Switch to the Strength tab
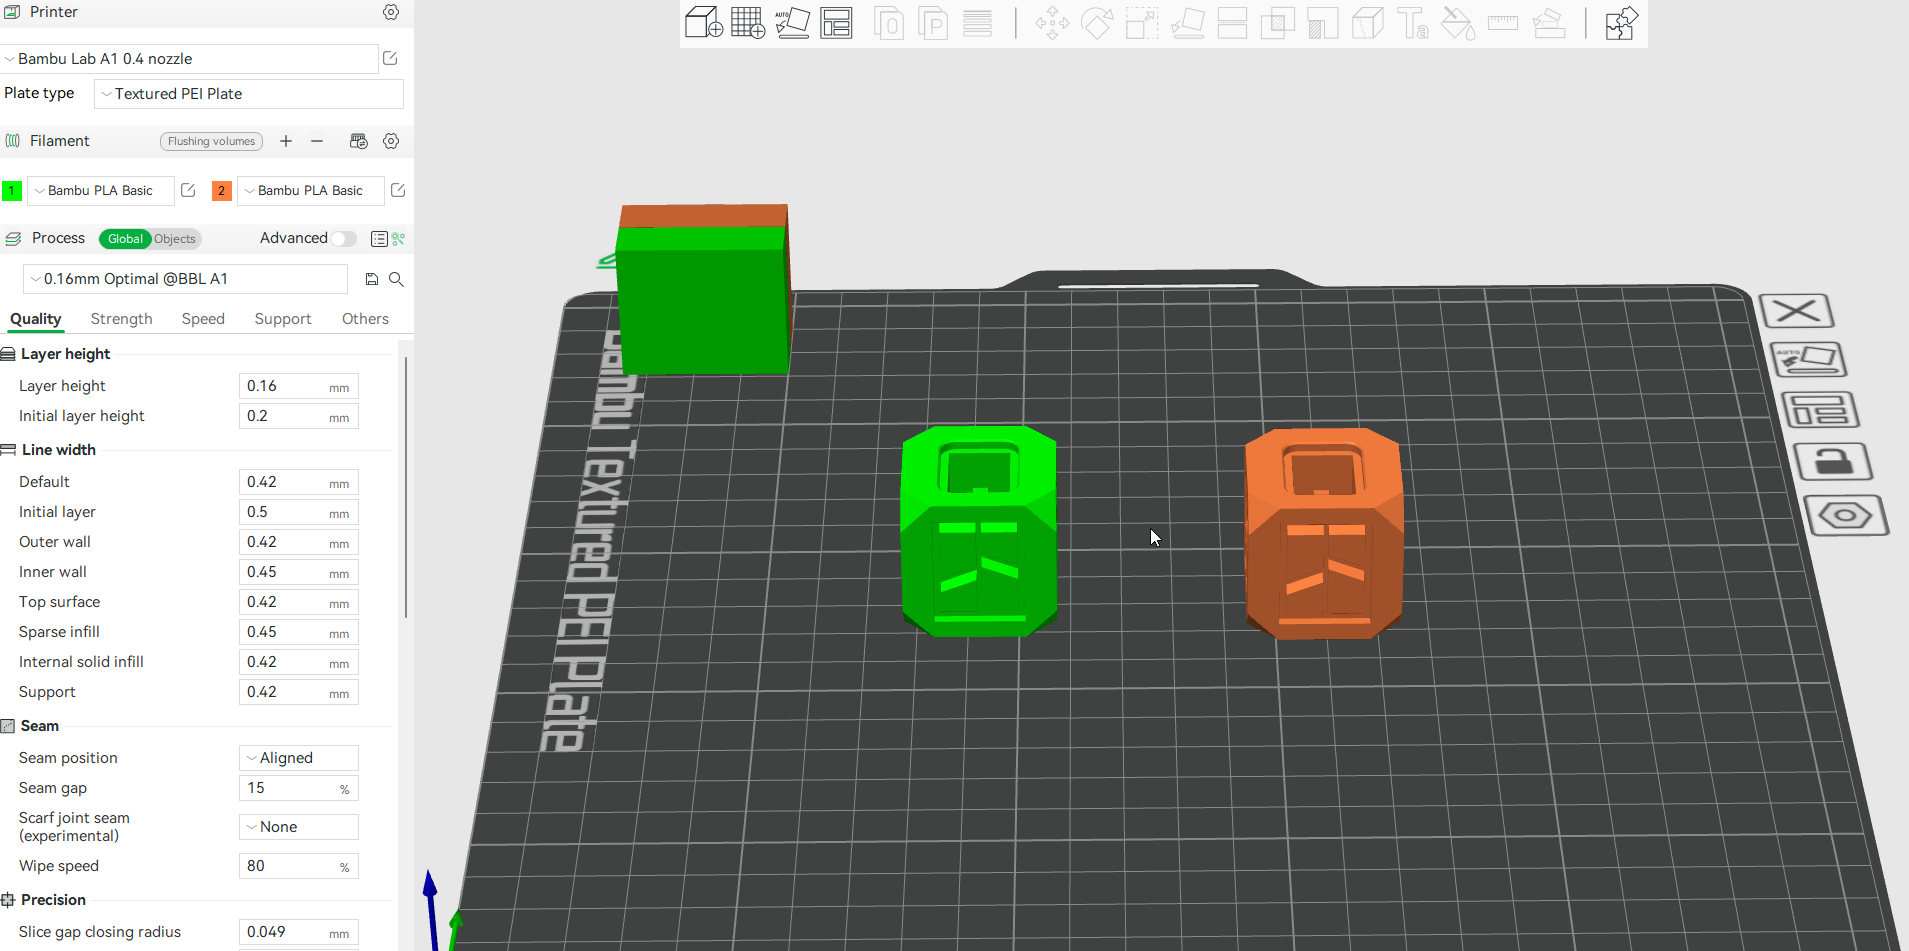 pos(122,319)
